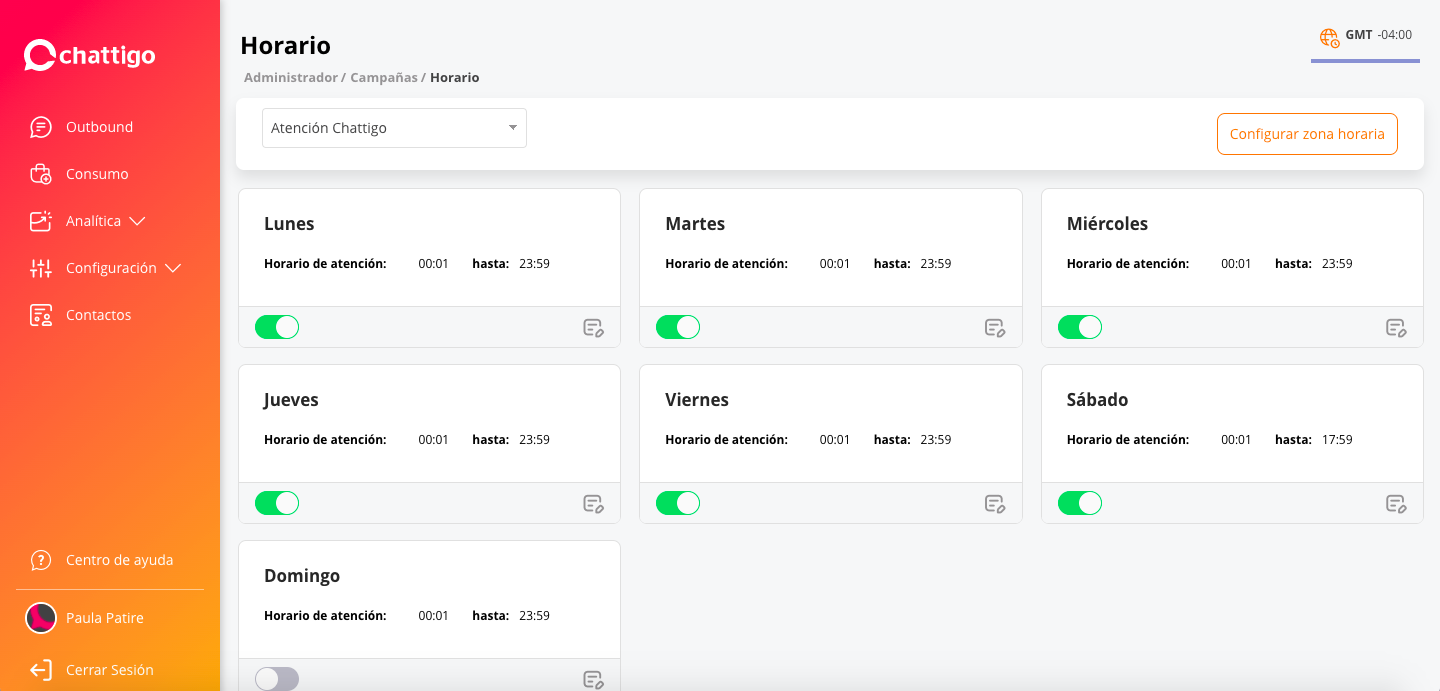This screenshot has width=1440, height=691.
Task: Open the edit icon on Miércoles card
Action: (x=1395, y=328)
